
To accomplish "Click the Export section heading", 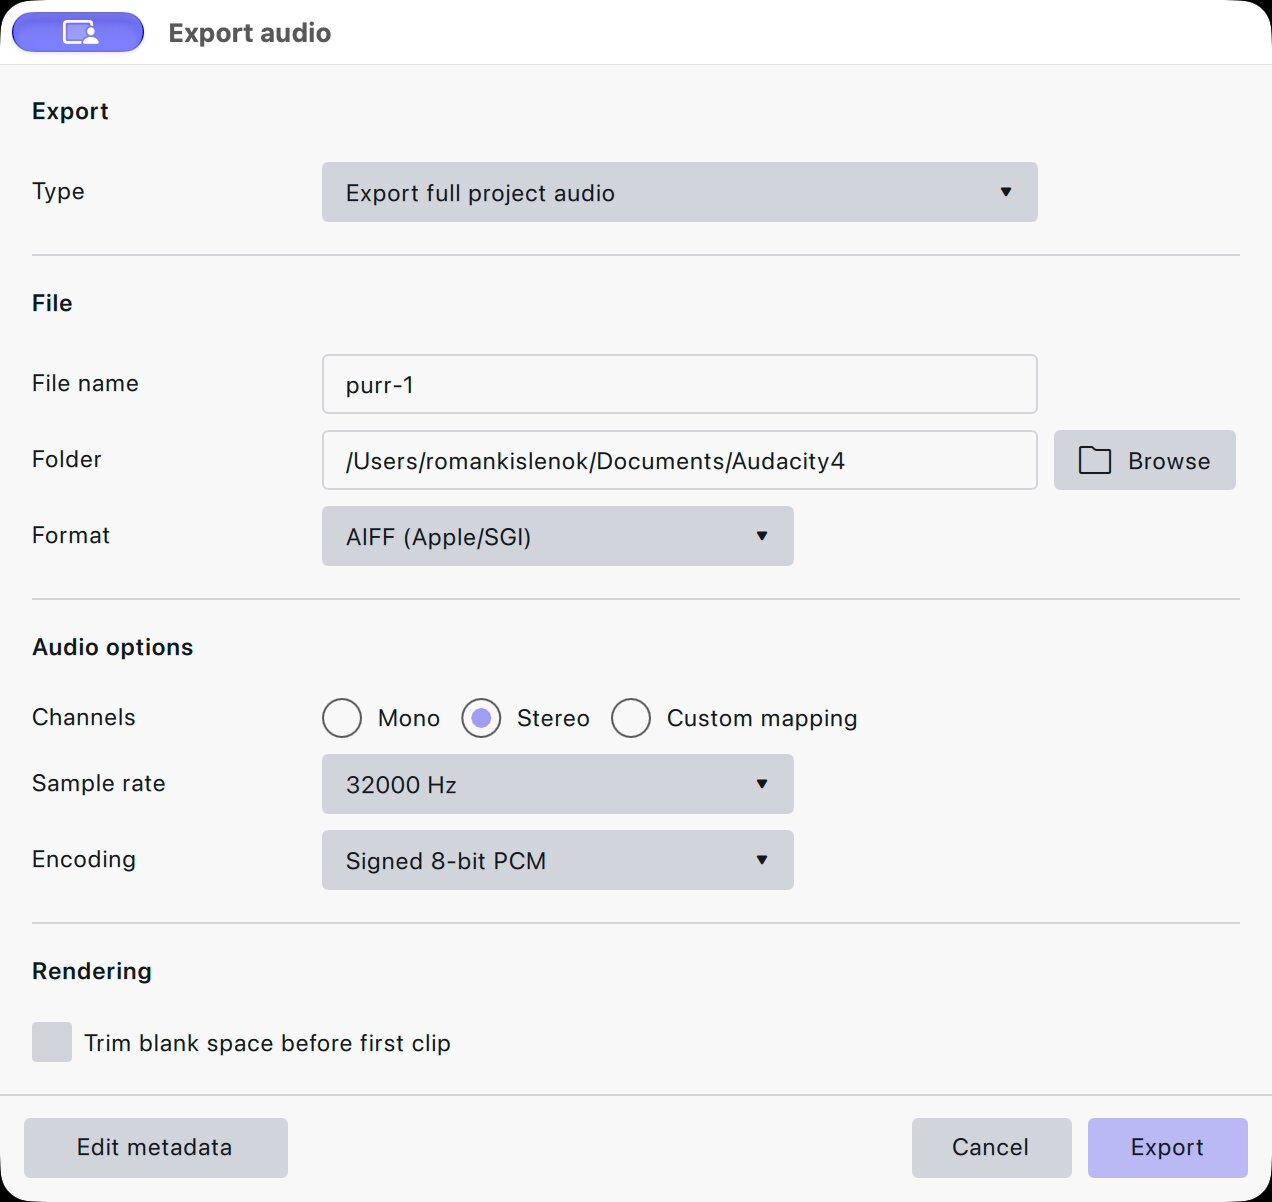I will point(70,111).
